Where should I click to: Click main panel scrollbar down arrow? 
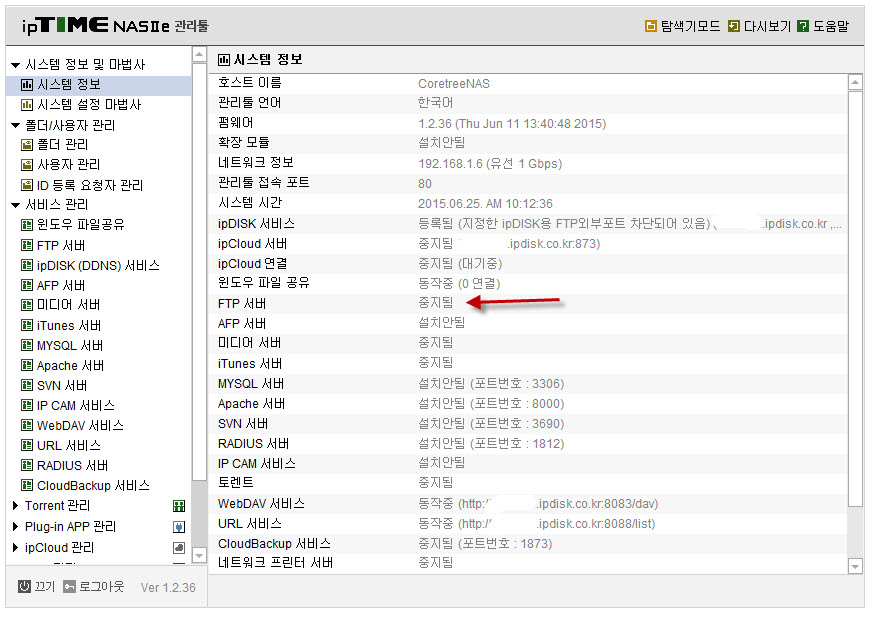coord(856,566)
